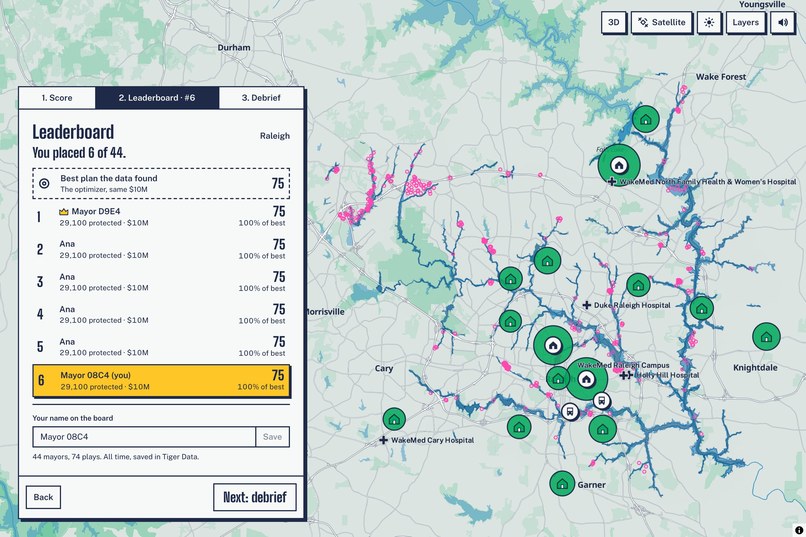Switch the map to Satellite imagery

[662, 23]
